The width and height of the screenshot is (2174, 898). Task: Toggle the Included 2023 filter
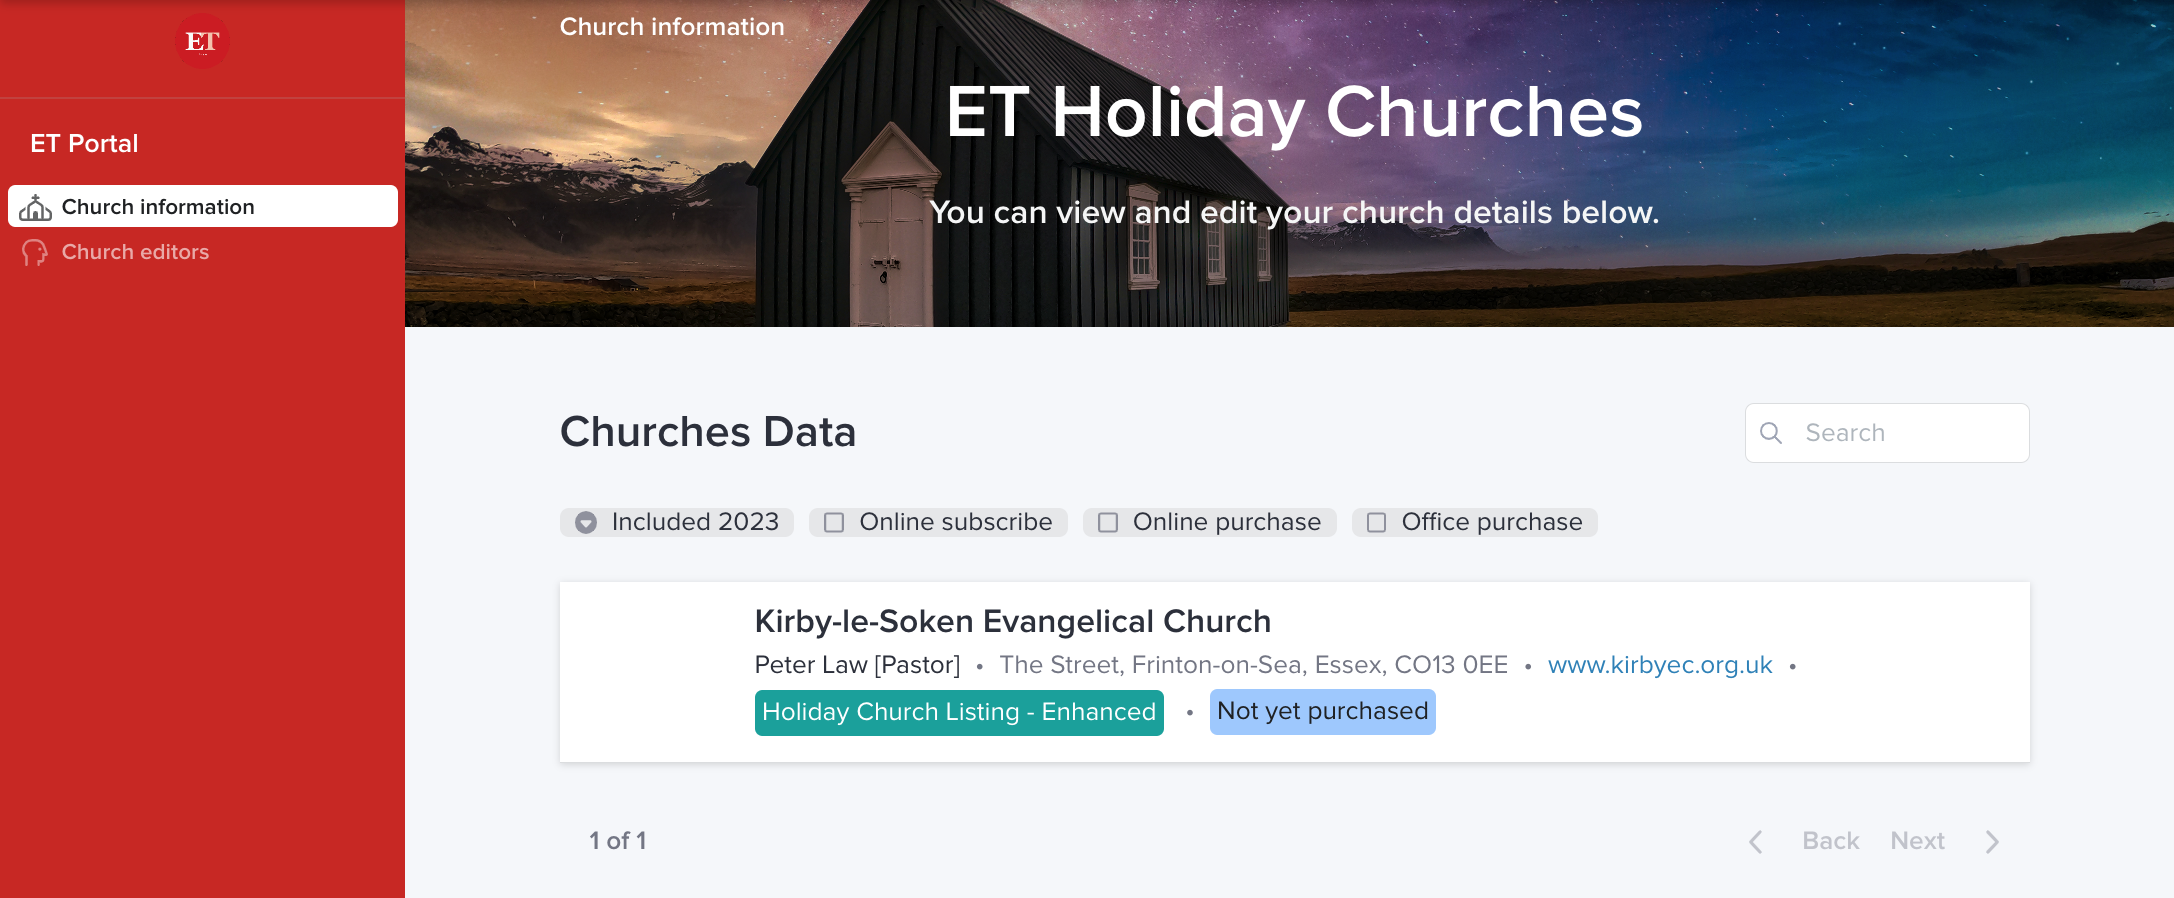[x=586, y=522]
